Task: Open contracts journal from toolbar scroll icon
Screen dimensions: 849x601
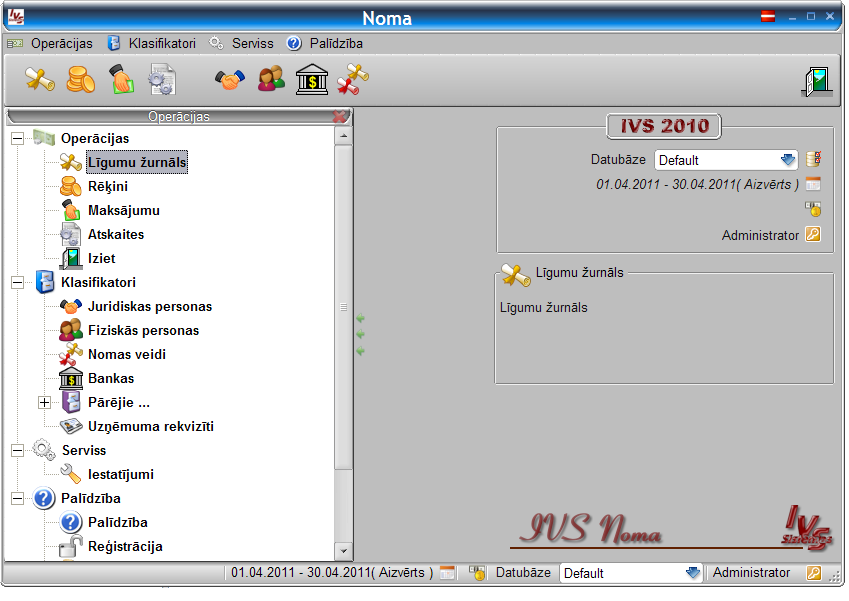Action: point(40,80)
